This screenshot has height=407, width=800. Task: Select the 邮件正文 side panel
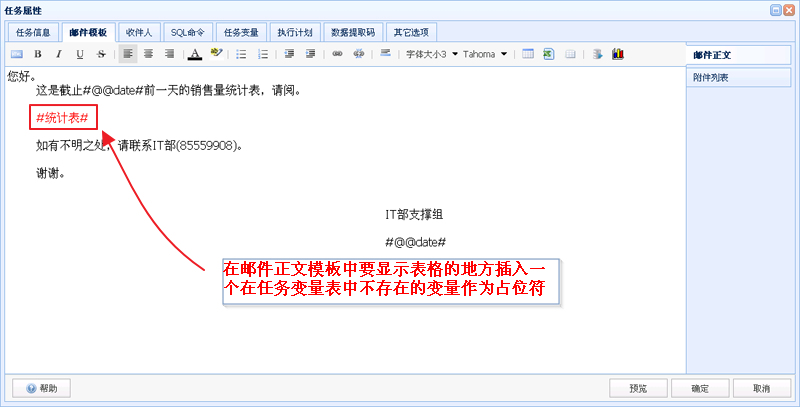click(x=739, y=55)
